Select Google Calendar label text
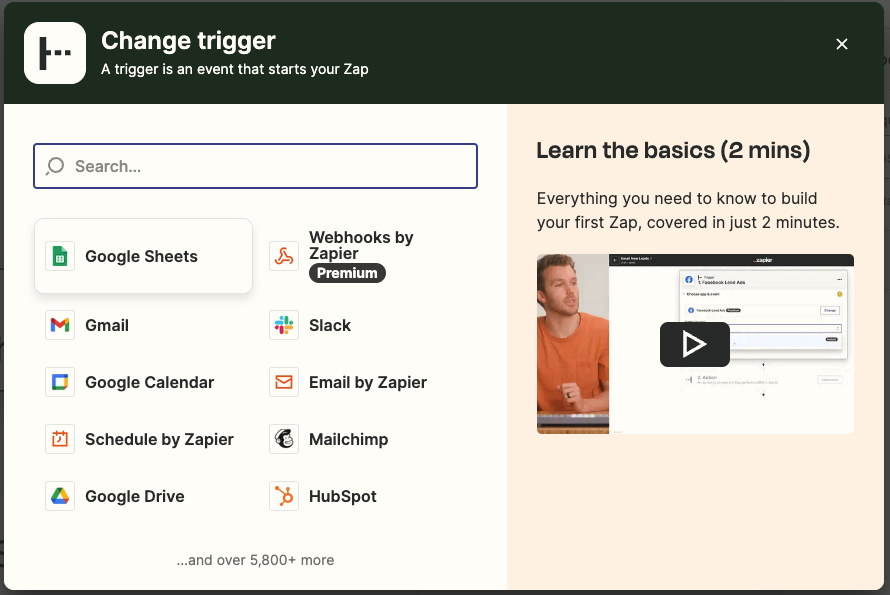890x595 pixels. (x=149, y=382)
